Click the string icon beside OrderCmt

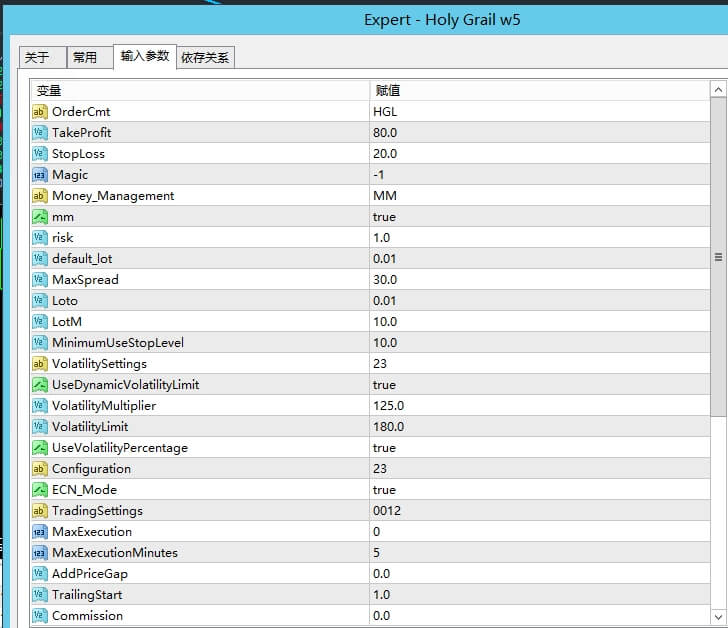[x=40, y=112]
